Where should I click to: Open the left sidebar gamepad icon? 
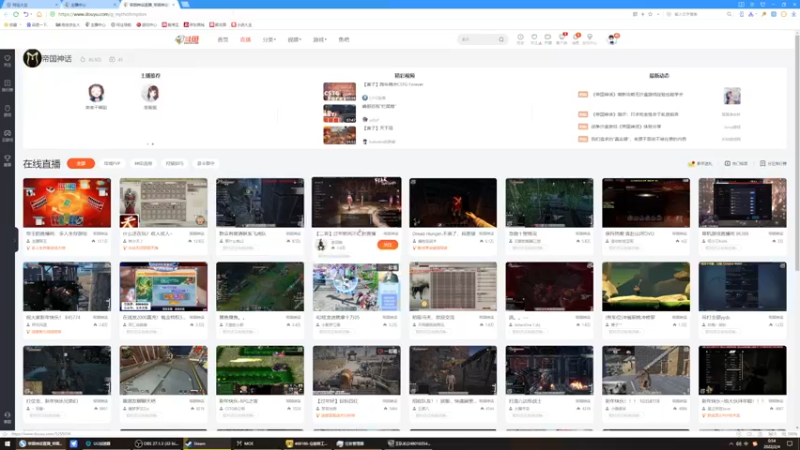click(7, 135)
